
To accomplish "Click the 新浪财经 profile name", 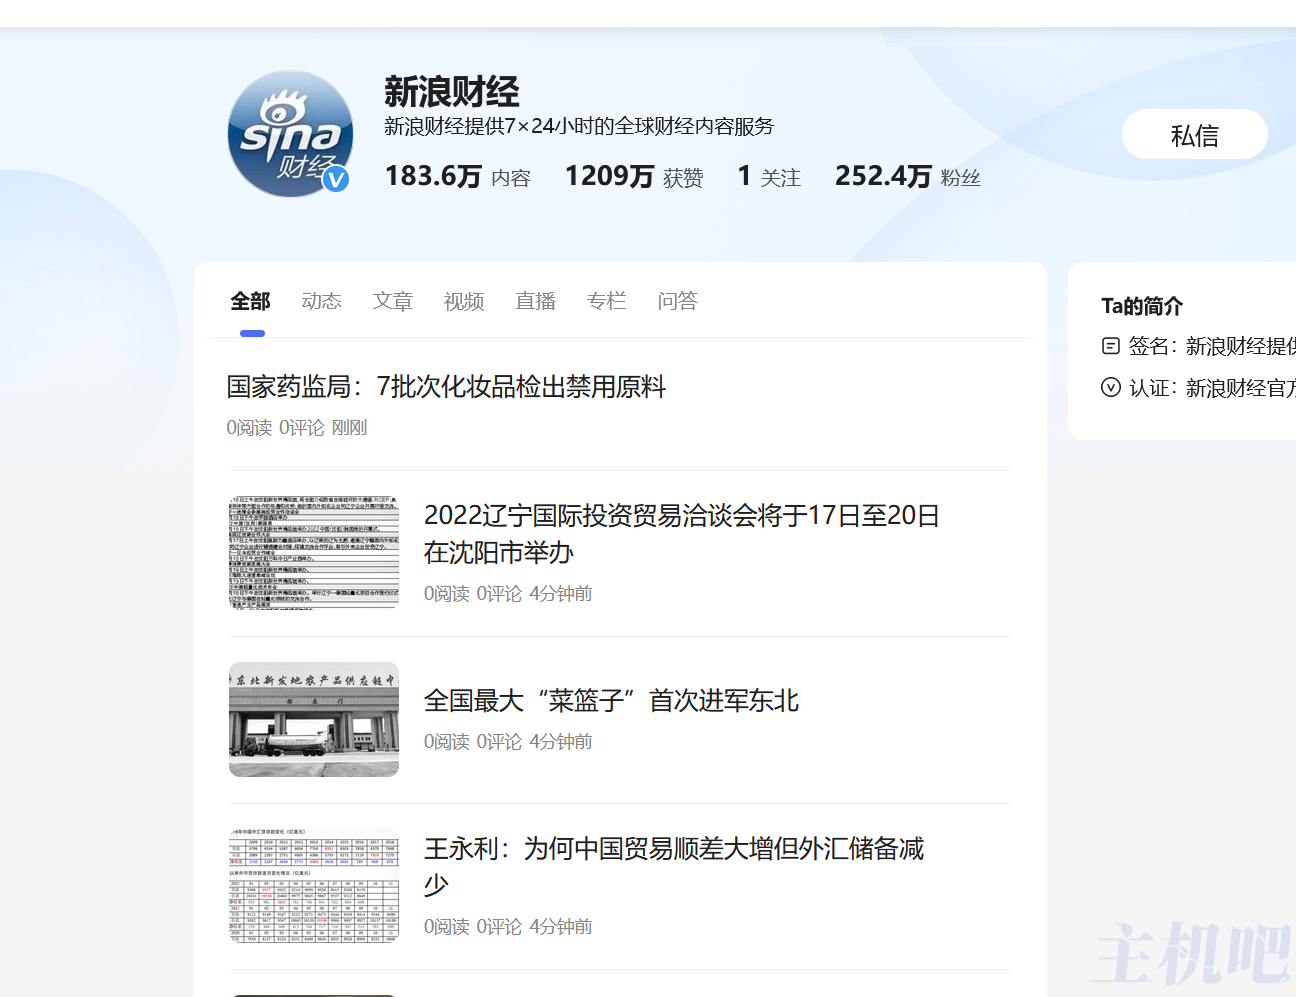I will 452,92.
